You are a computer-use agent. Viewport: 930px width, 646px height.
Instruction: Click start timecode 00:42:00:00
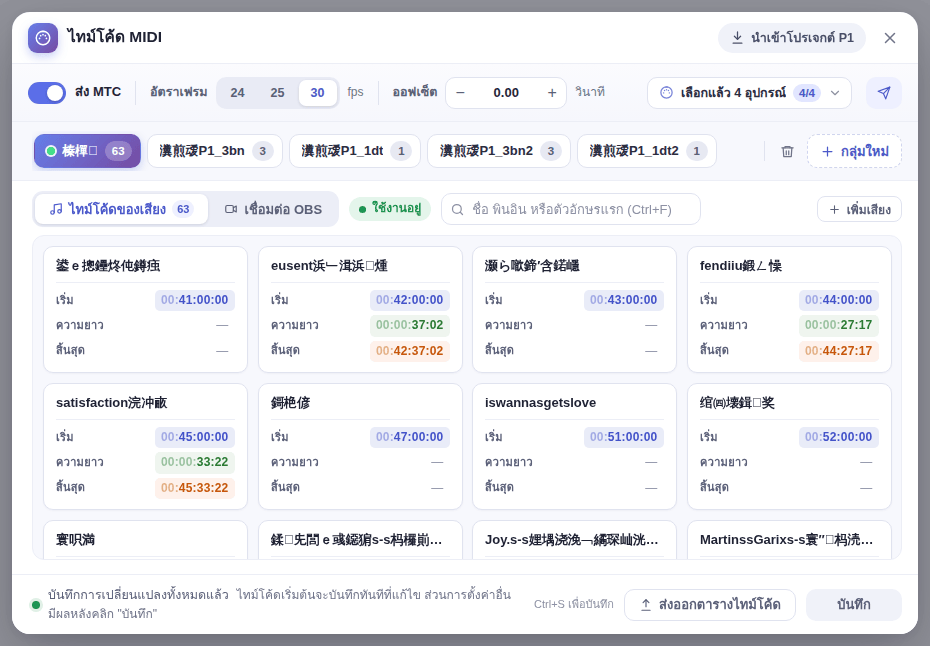409,300
